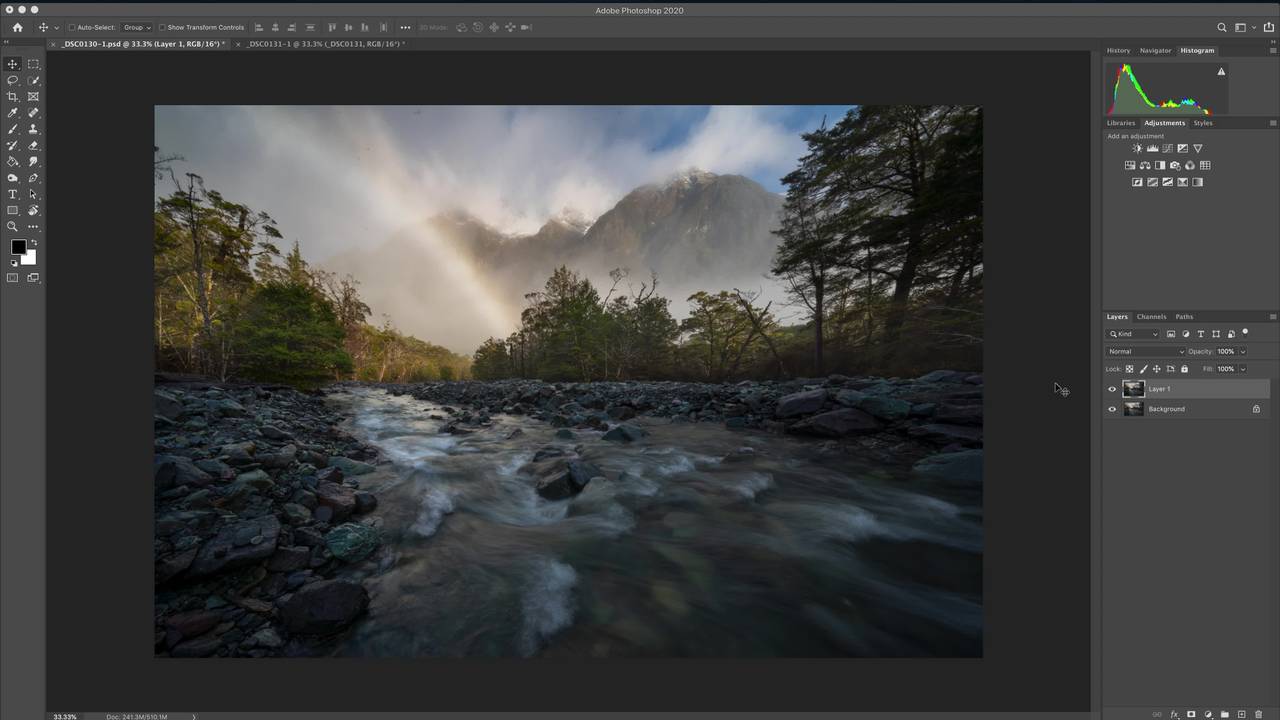Select the Lasso tool

13,80
